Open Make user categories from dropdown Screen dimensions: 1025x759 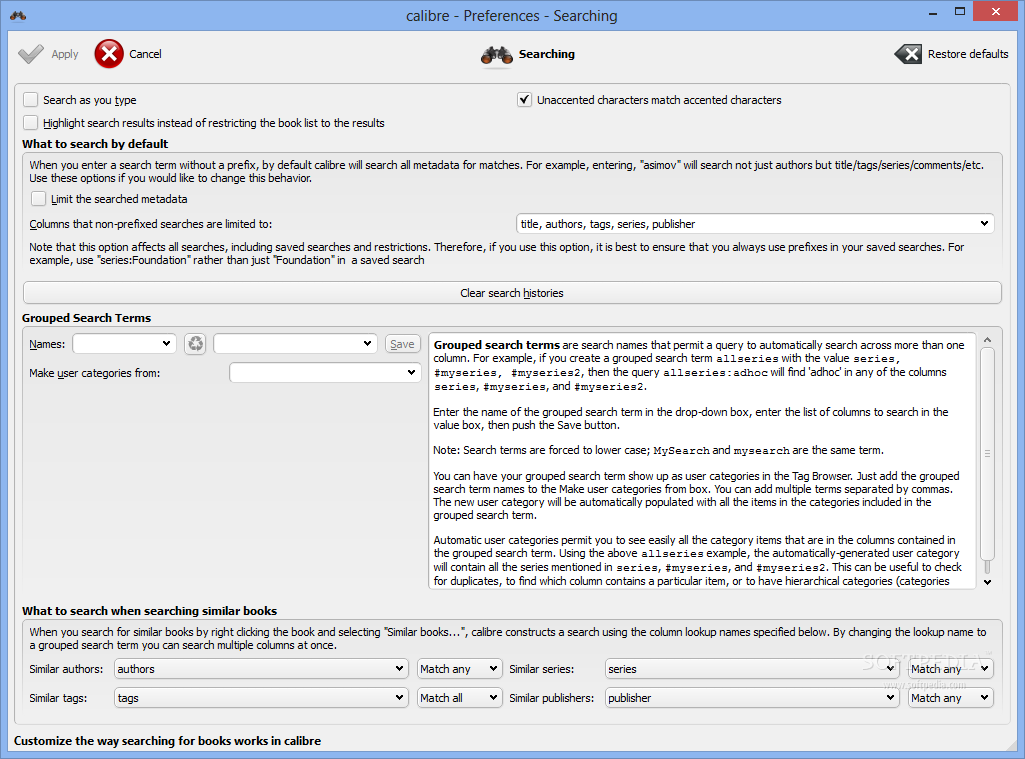pyautogui.click(x=325, y=373)
